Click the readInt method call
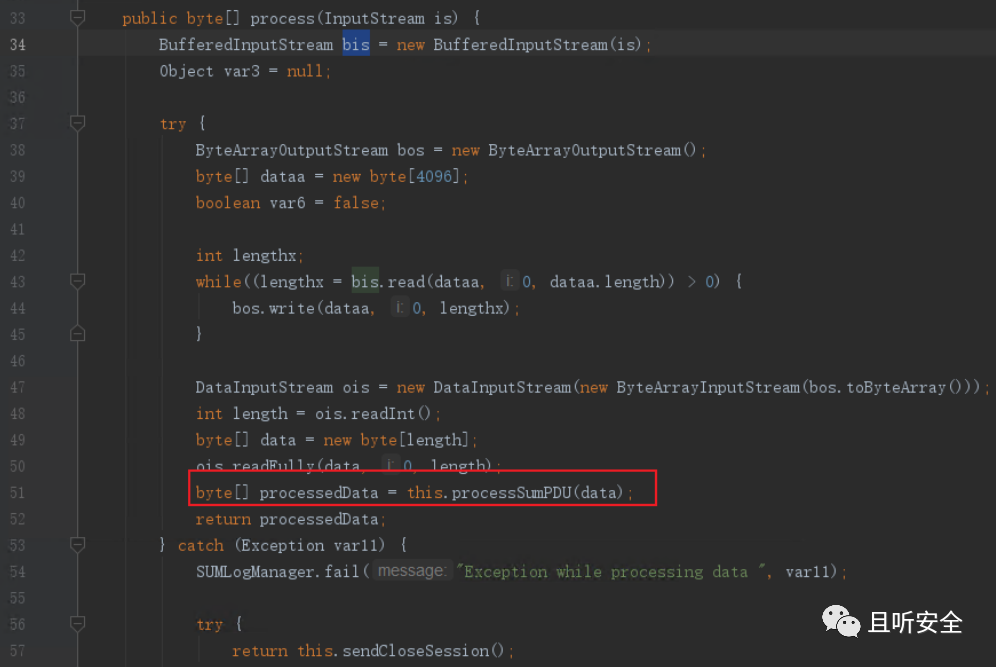Image resolution: width=996 pixels, height=667 pixels. click(391, 414)
